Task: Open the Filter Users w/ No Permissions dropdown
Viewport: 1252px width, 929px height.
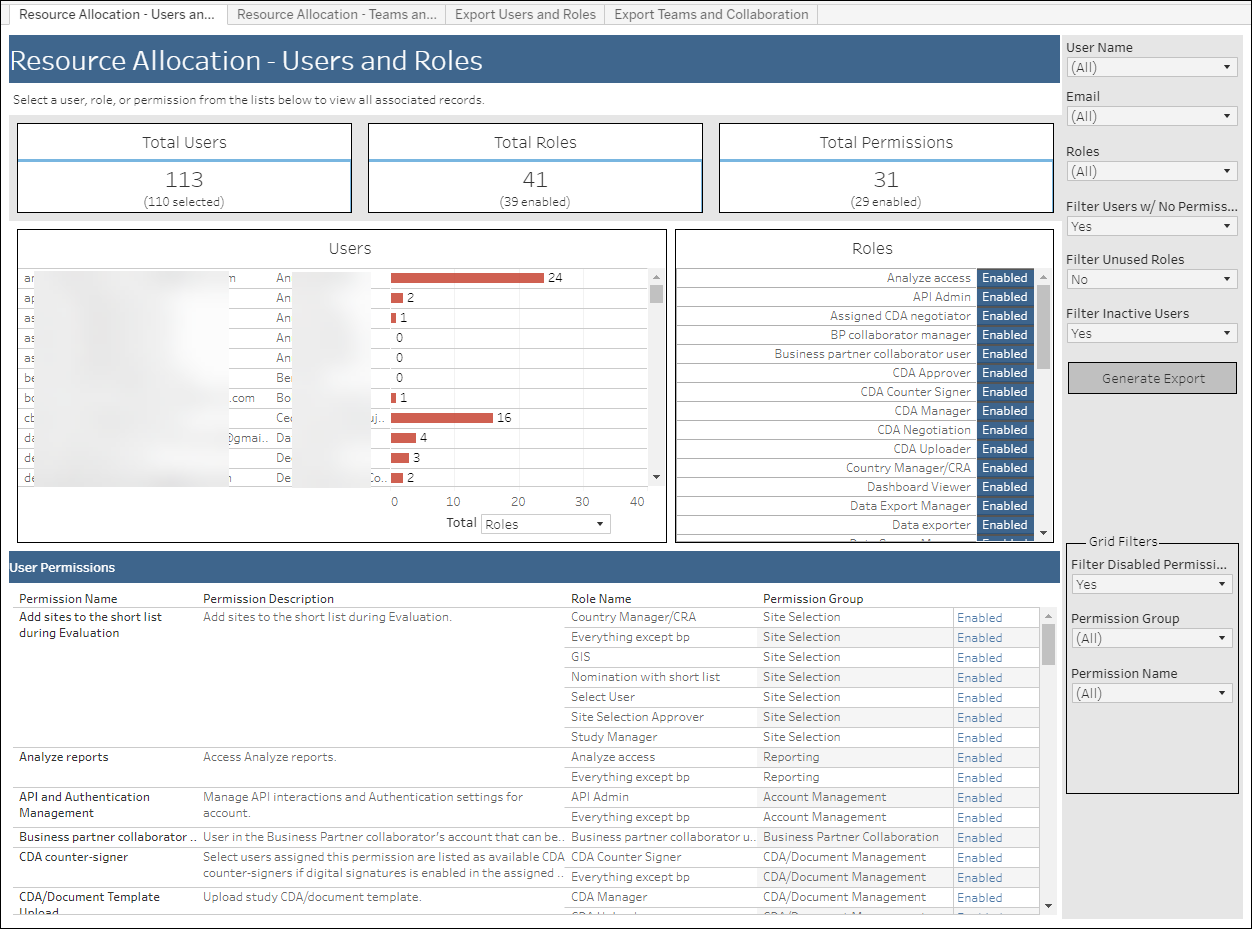Action: [1151, 225]
